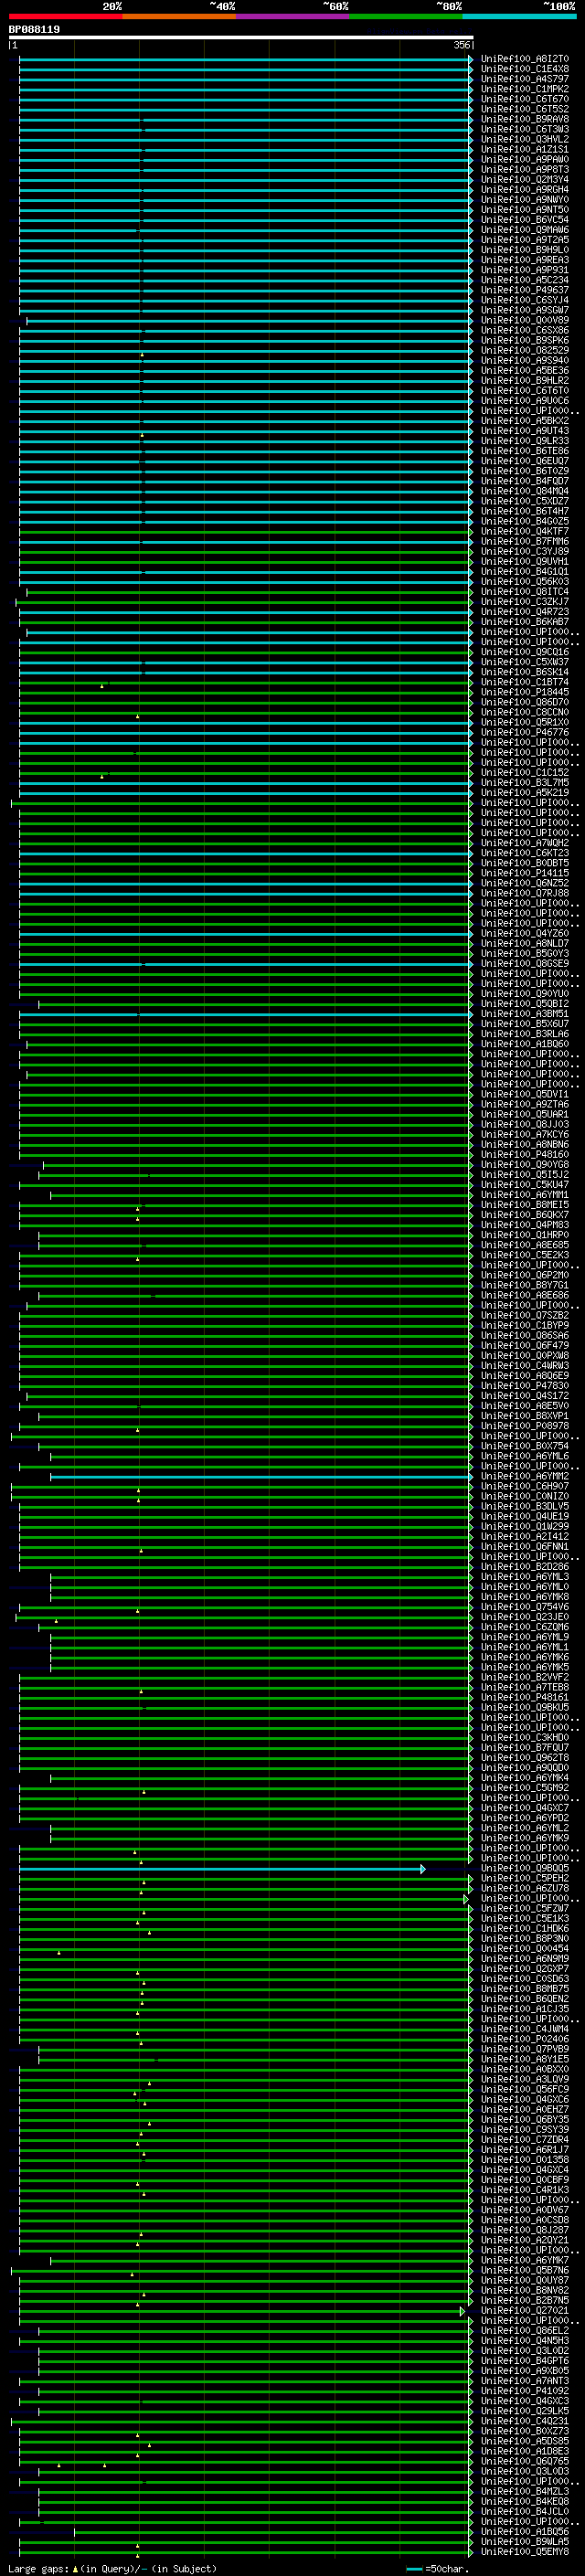Select hit label UniRef100_C1BT74

point(525,682)
